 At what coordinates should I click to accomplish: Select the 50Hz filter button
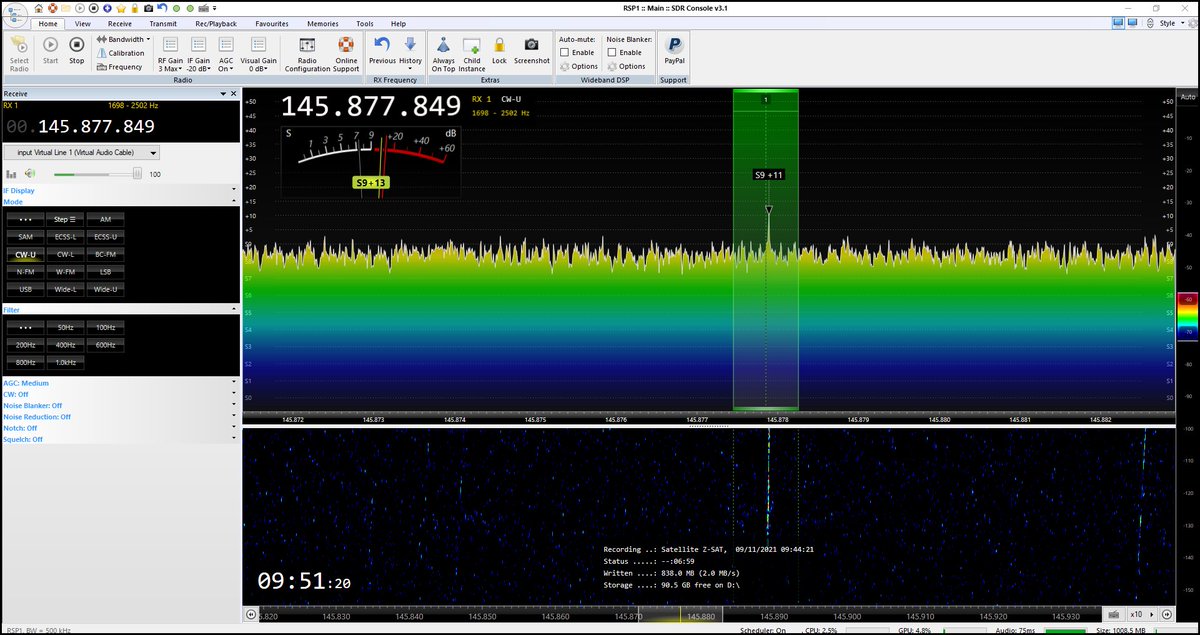pos(65,327)
